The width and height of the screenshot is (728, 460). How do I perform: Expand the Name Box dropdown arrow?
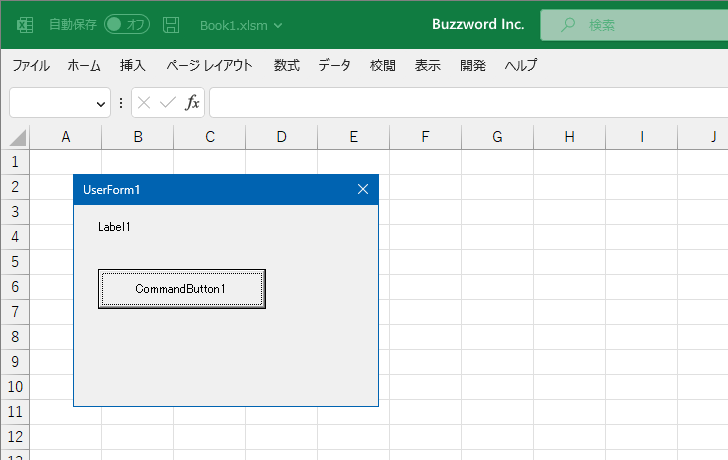coord(100,104)
